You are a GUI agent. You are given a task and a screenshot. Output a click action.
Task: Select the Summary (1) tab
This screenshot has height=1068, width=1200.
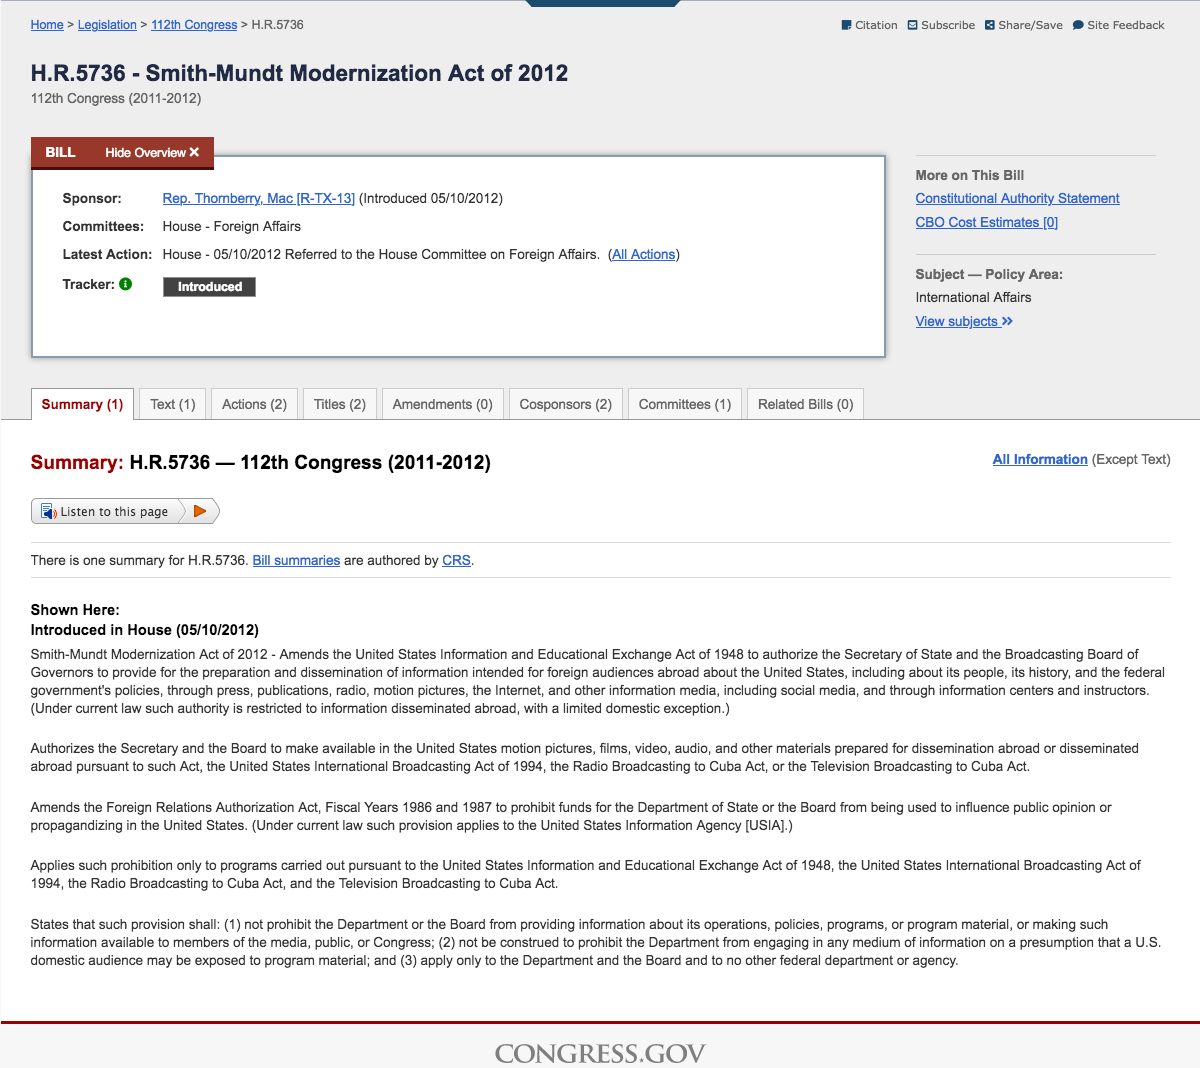click(x=82, y=404)
